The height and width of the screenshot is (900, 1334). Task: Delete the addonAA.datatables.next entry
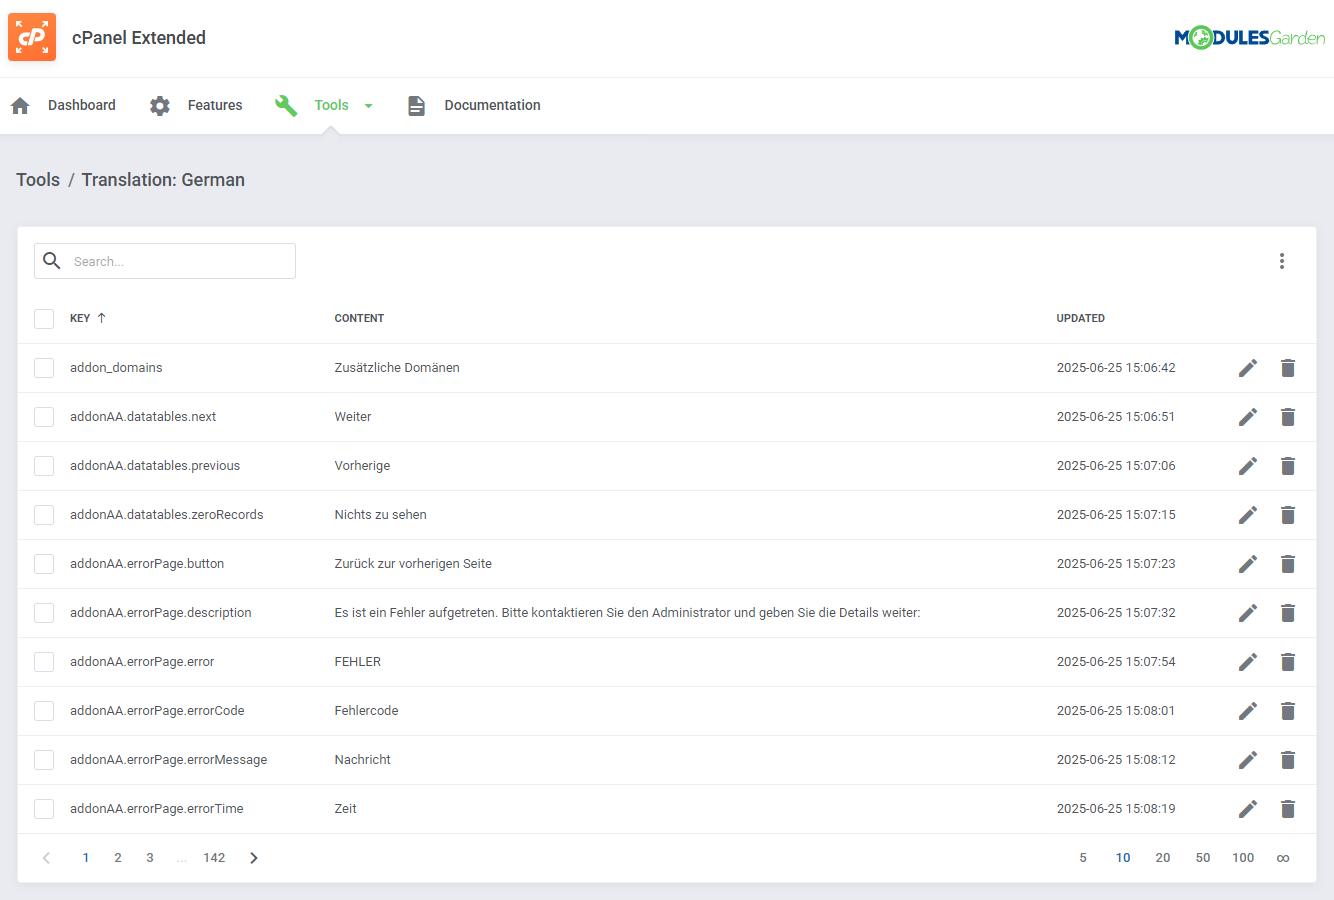[1288, 417]
